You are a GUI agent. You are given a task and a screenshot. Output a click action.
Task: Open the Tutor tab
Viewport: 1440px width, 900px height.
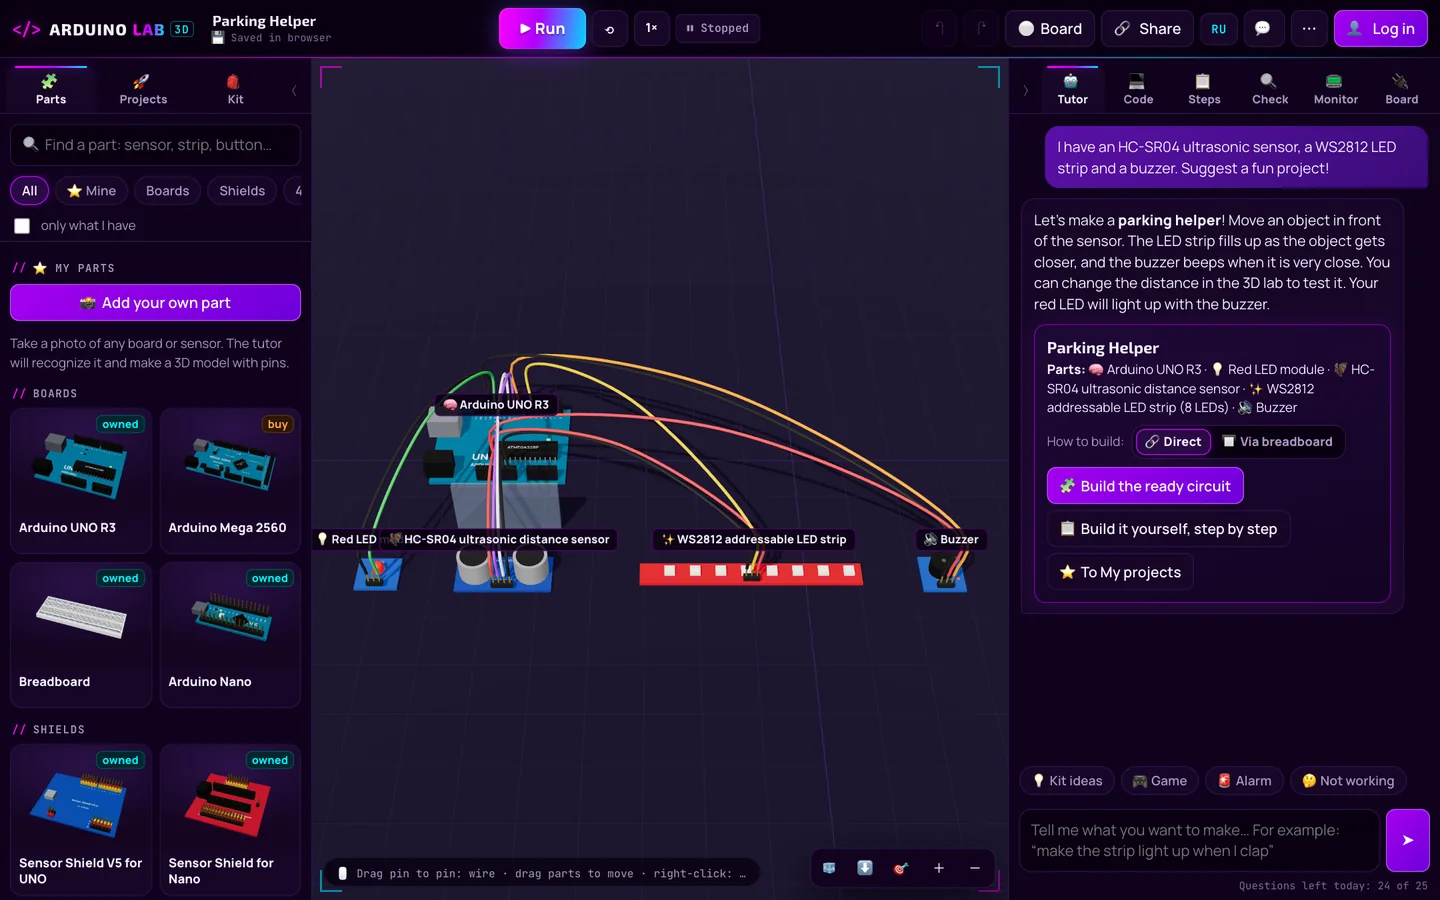pos(1072,89)
